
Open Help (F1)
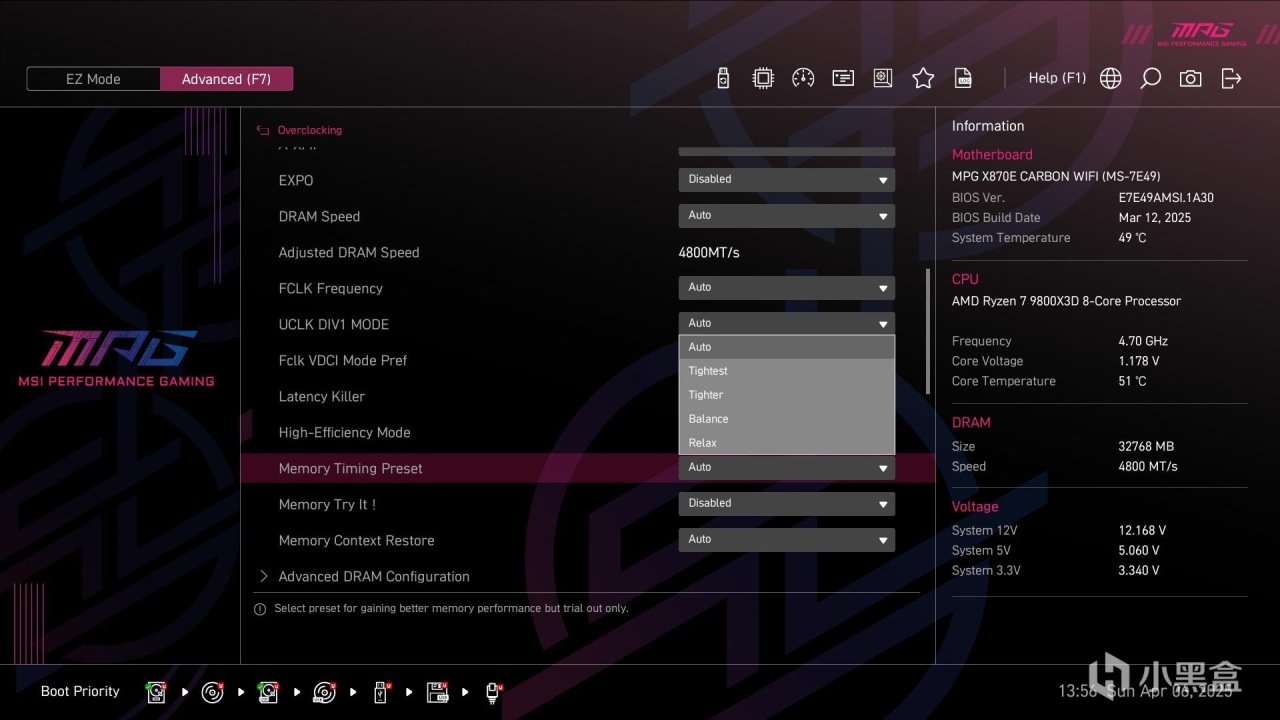pos(1057,78)
